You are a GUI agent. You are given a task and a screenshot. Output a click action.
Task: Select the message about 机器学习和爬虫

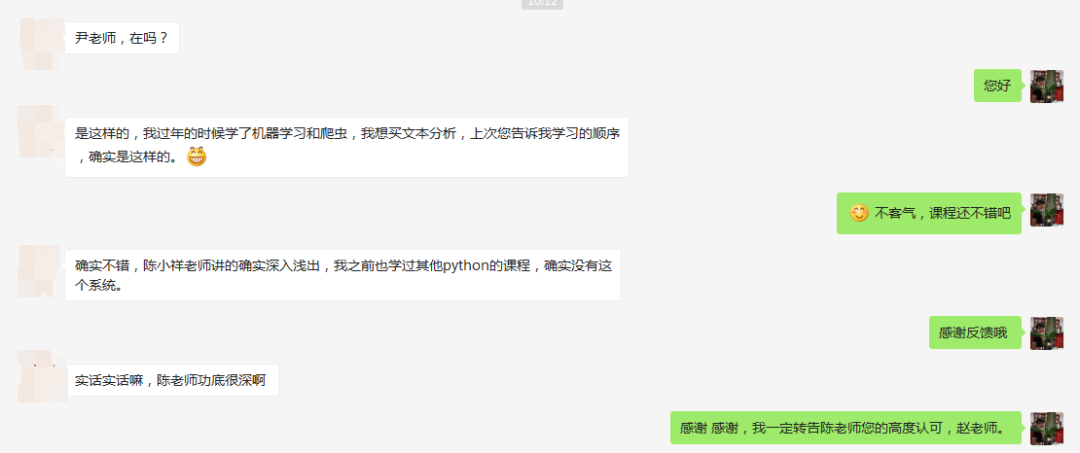(346, 147)
